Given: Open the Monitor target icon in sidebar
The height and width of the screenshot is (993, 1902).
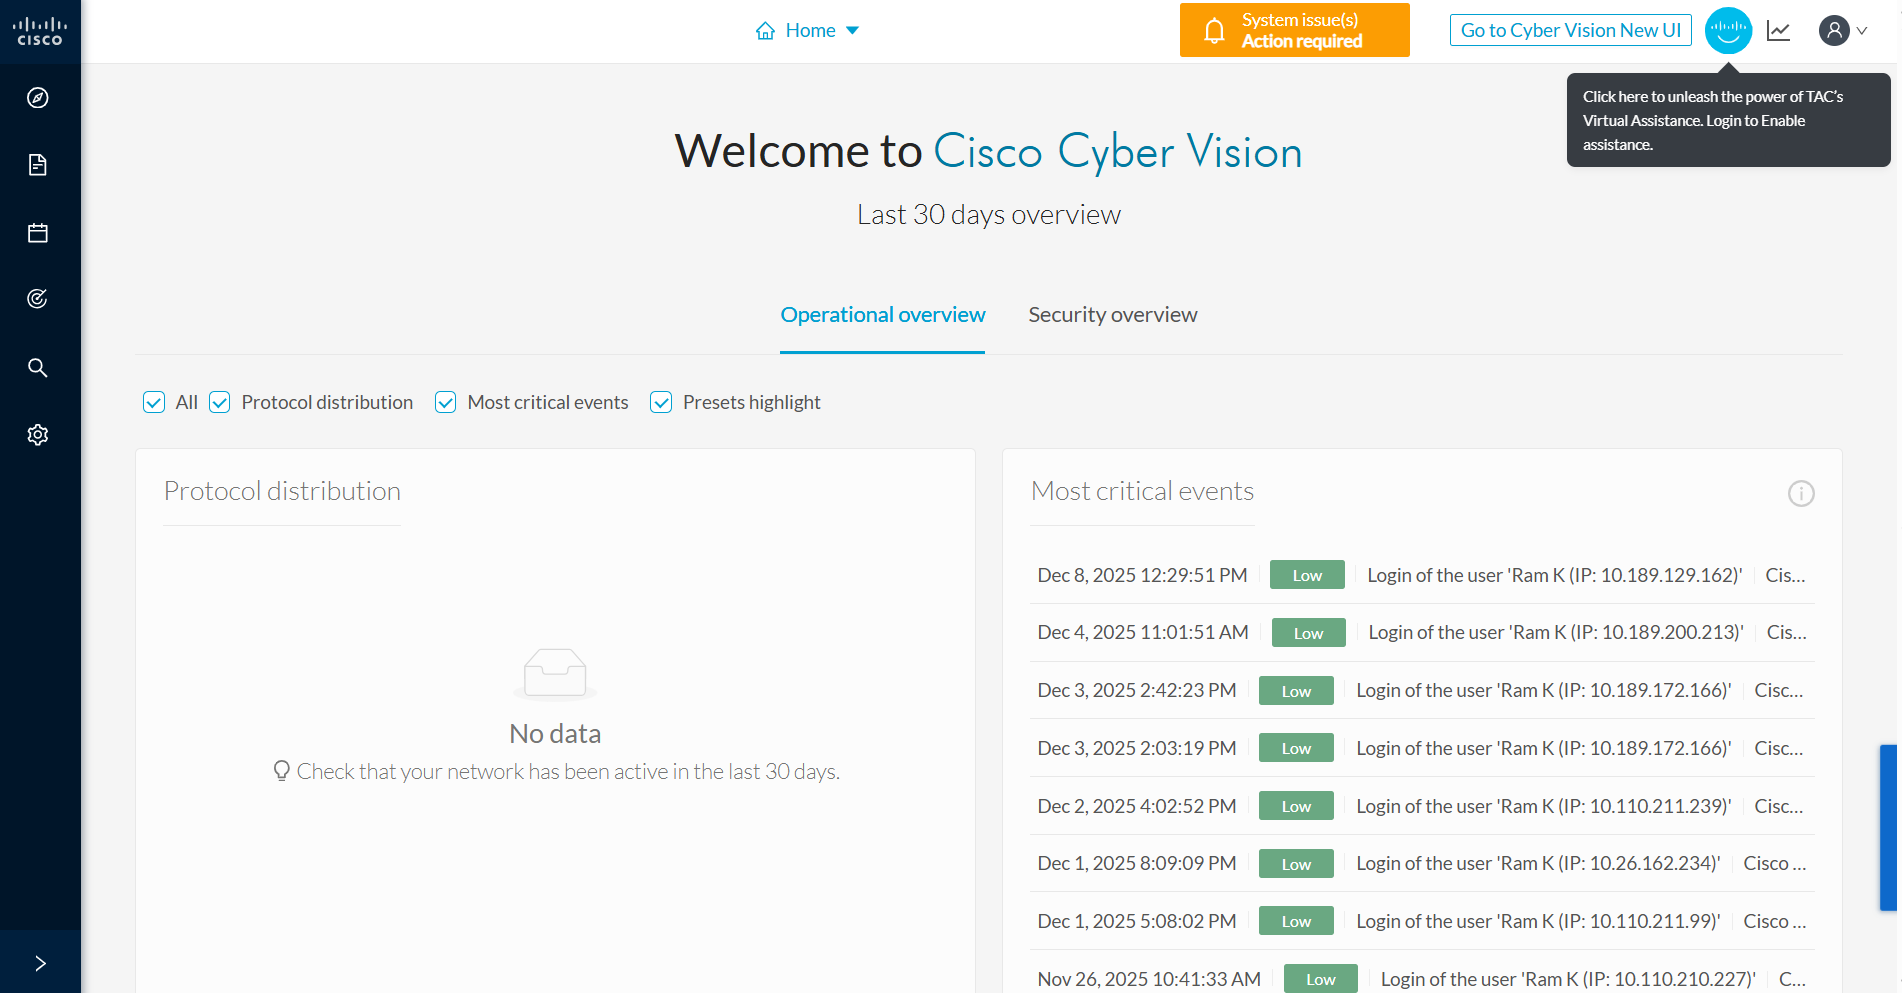Looking at the screenshot, I should click(x=38, y=299).
